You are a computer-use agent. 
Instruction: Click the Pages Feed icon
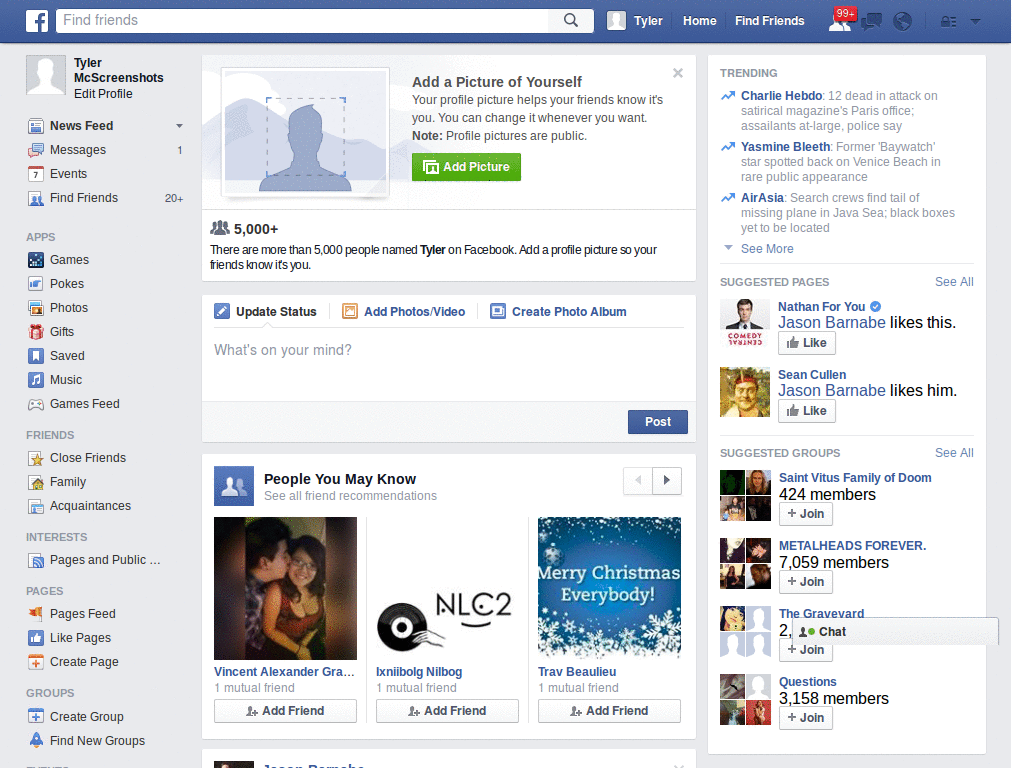36,614
